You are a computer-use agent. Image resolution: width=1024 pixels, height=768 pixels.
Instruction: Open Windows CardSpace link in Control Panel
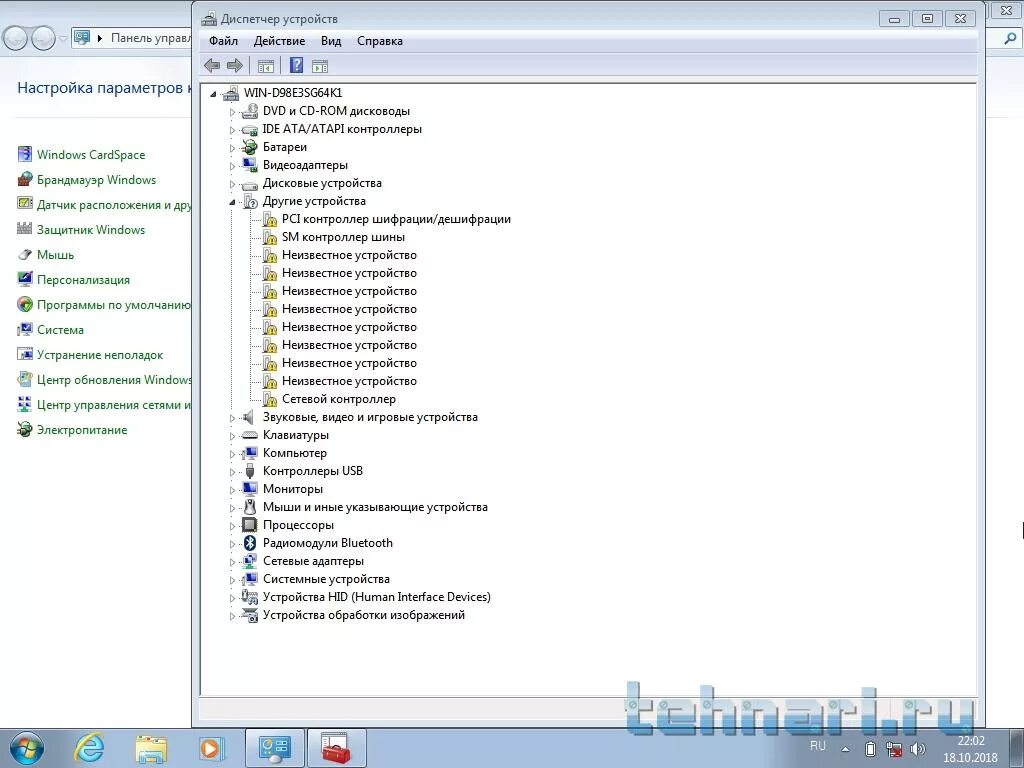click(x=91, y=155)
